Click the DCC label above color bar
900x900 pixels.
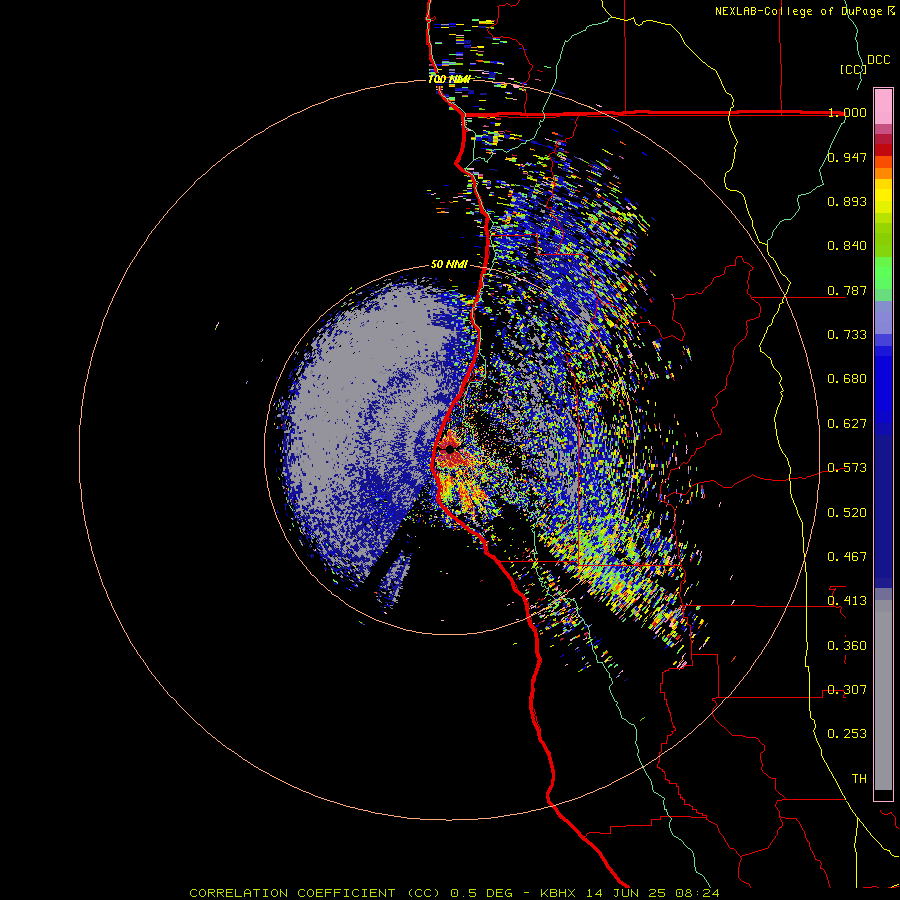[x=878, y=60]
